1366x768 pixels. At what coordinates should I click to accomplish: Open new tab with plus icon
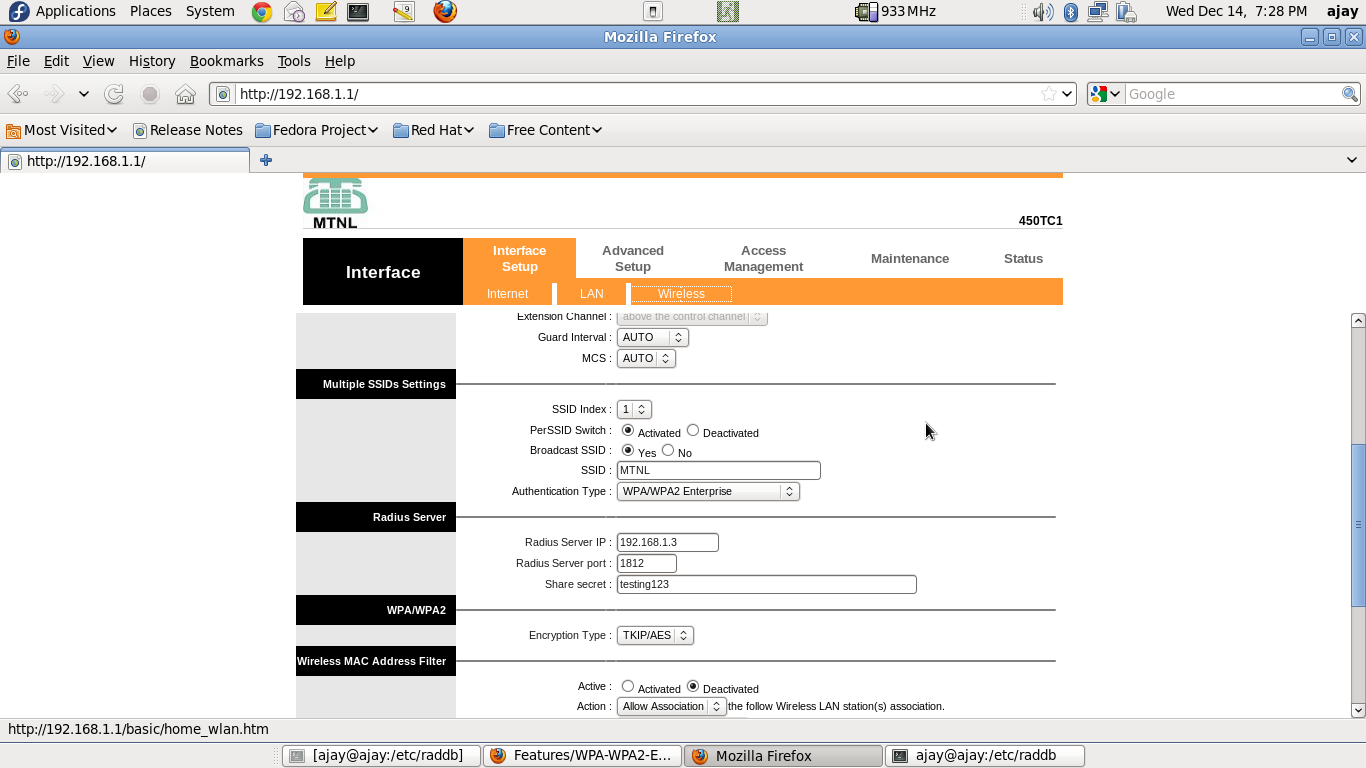tap(266, 160)
